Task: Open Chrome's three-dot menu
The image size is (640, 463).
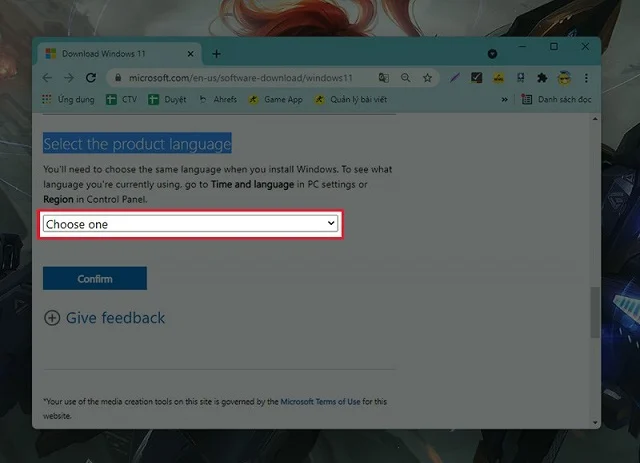Action: [x=586, y=78]
